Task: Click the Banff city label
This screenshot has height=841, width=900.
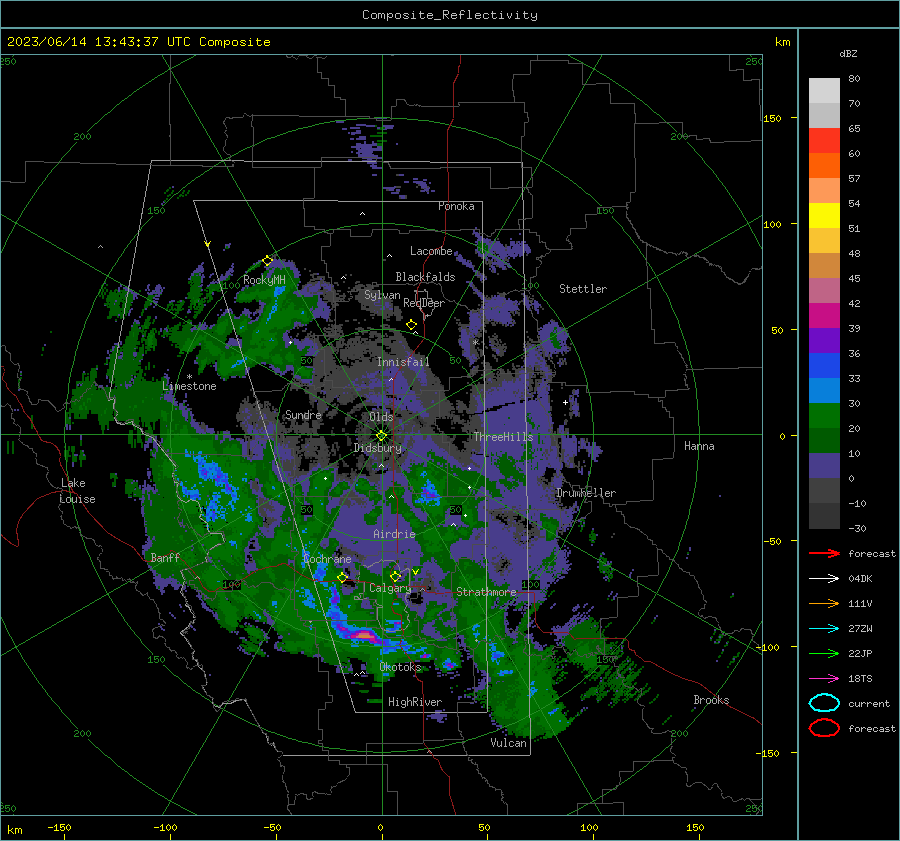Action: 165,557
